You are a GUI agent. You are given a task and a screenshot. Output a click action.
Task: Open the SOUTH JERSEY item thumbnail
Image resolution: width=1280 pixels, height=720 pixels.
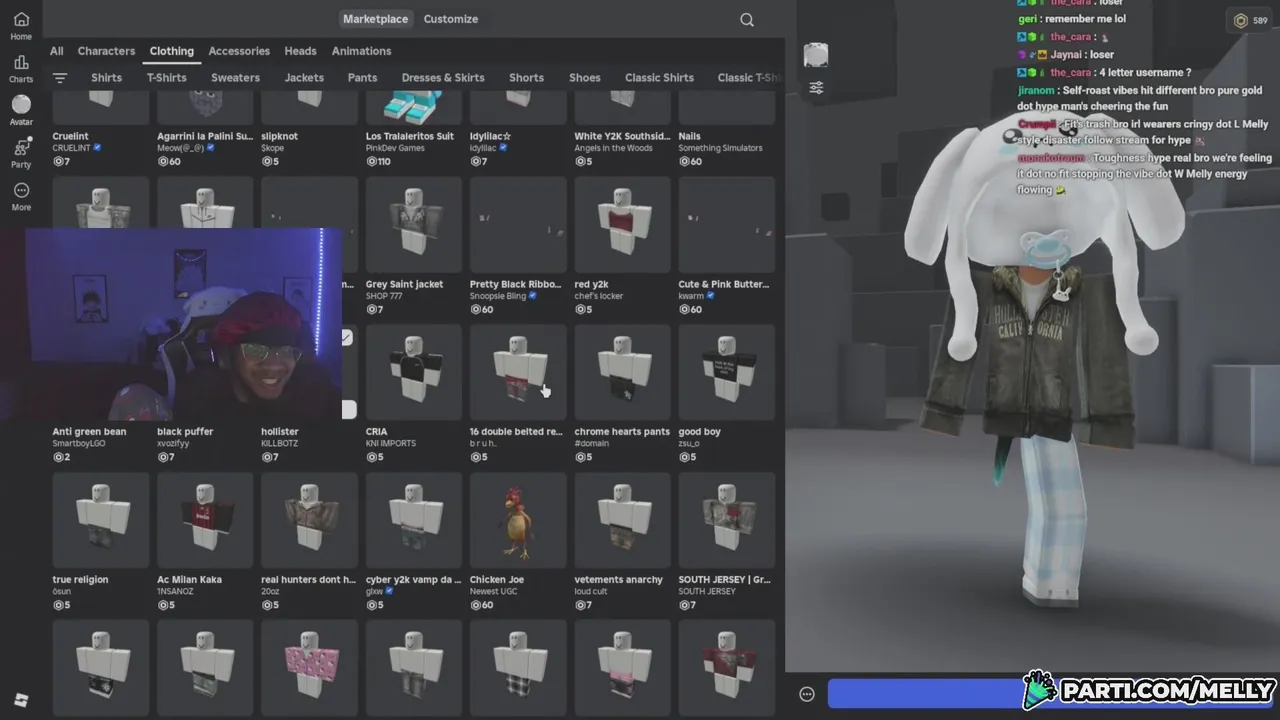(x=727, y=520)
